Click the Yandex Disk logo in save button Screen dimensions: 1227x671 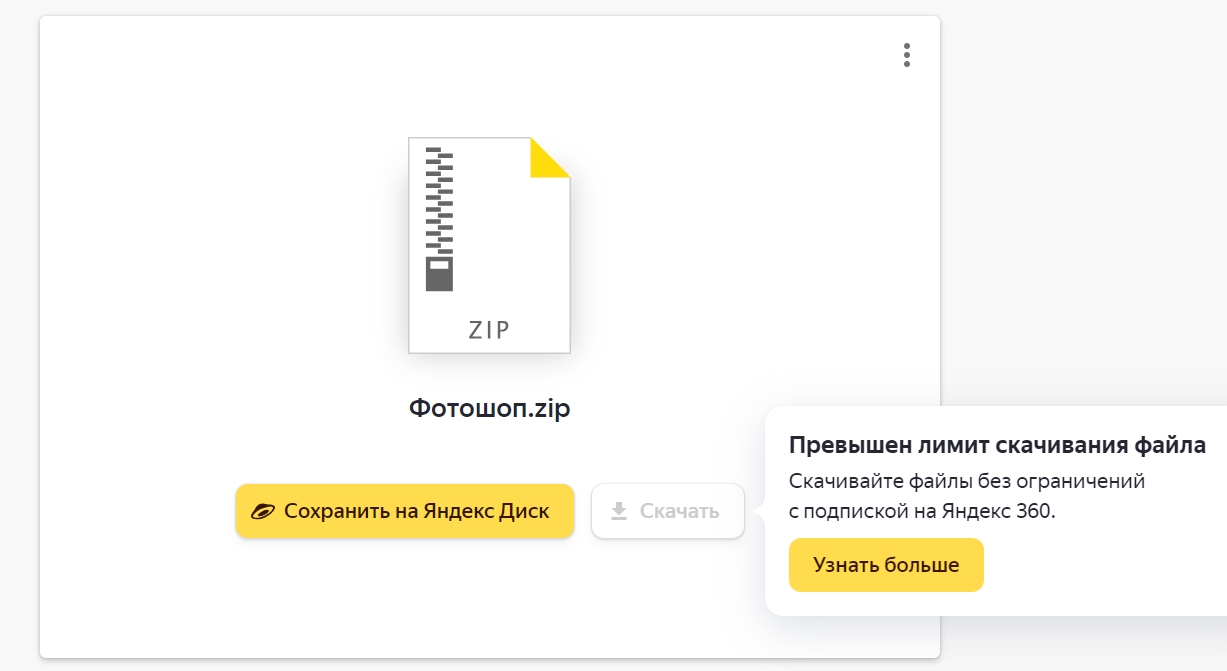click(262, 511)
